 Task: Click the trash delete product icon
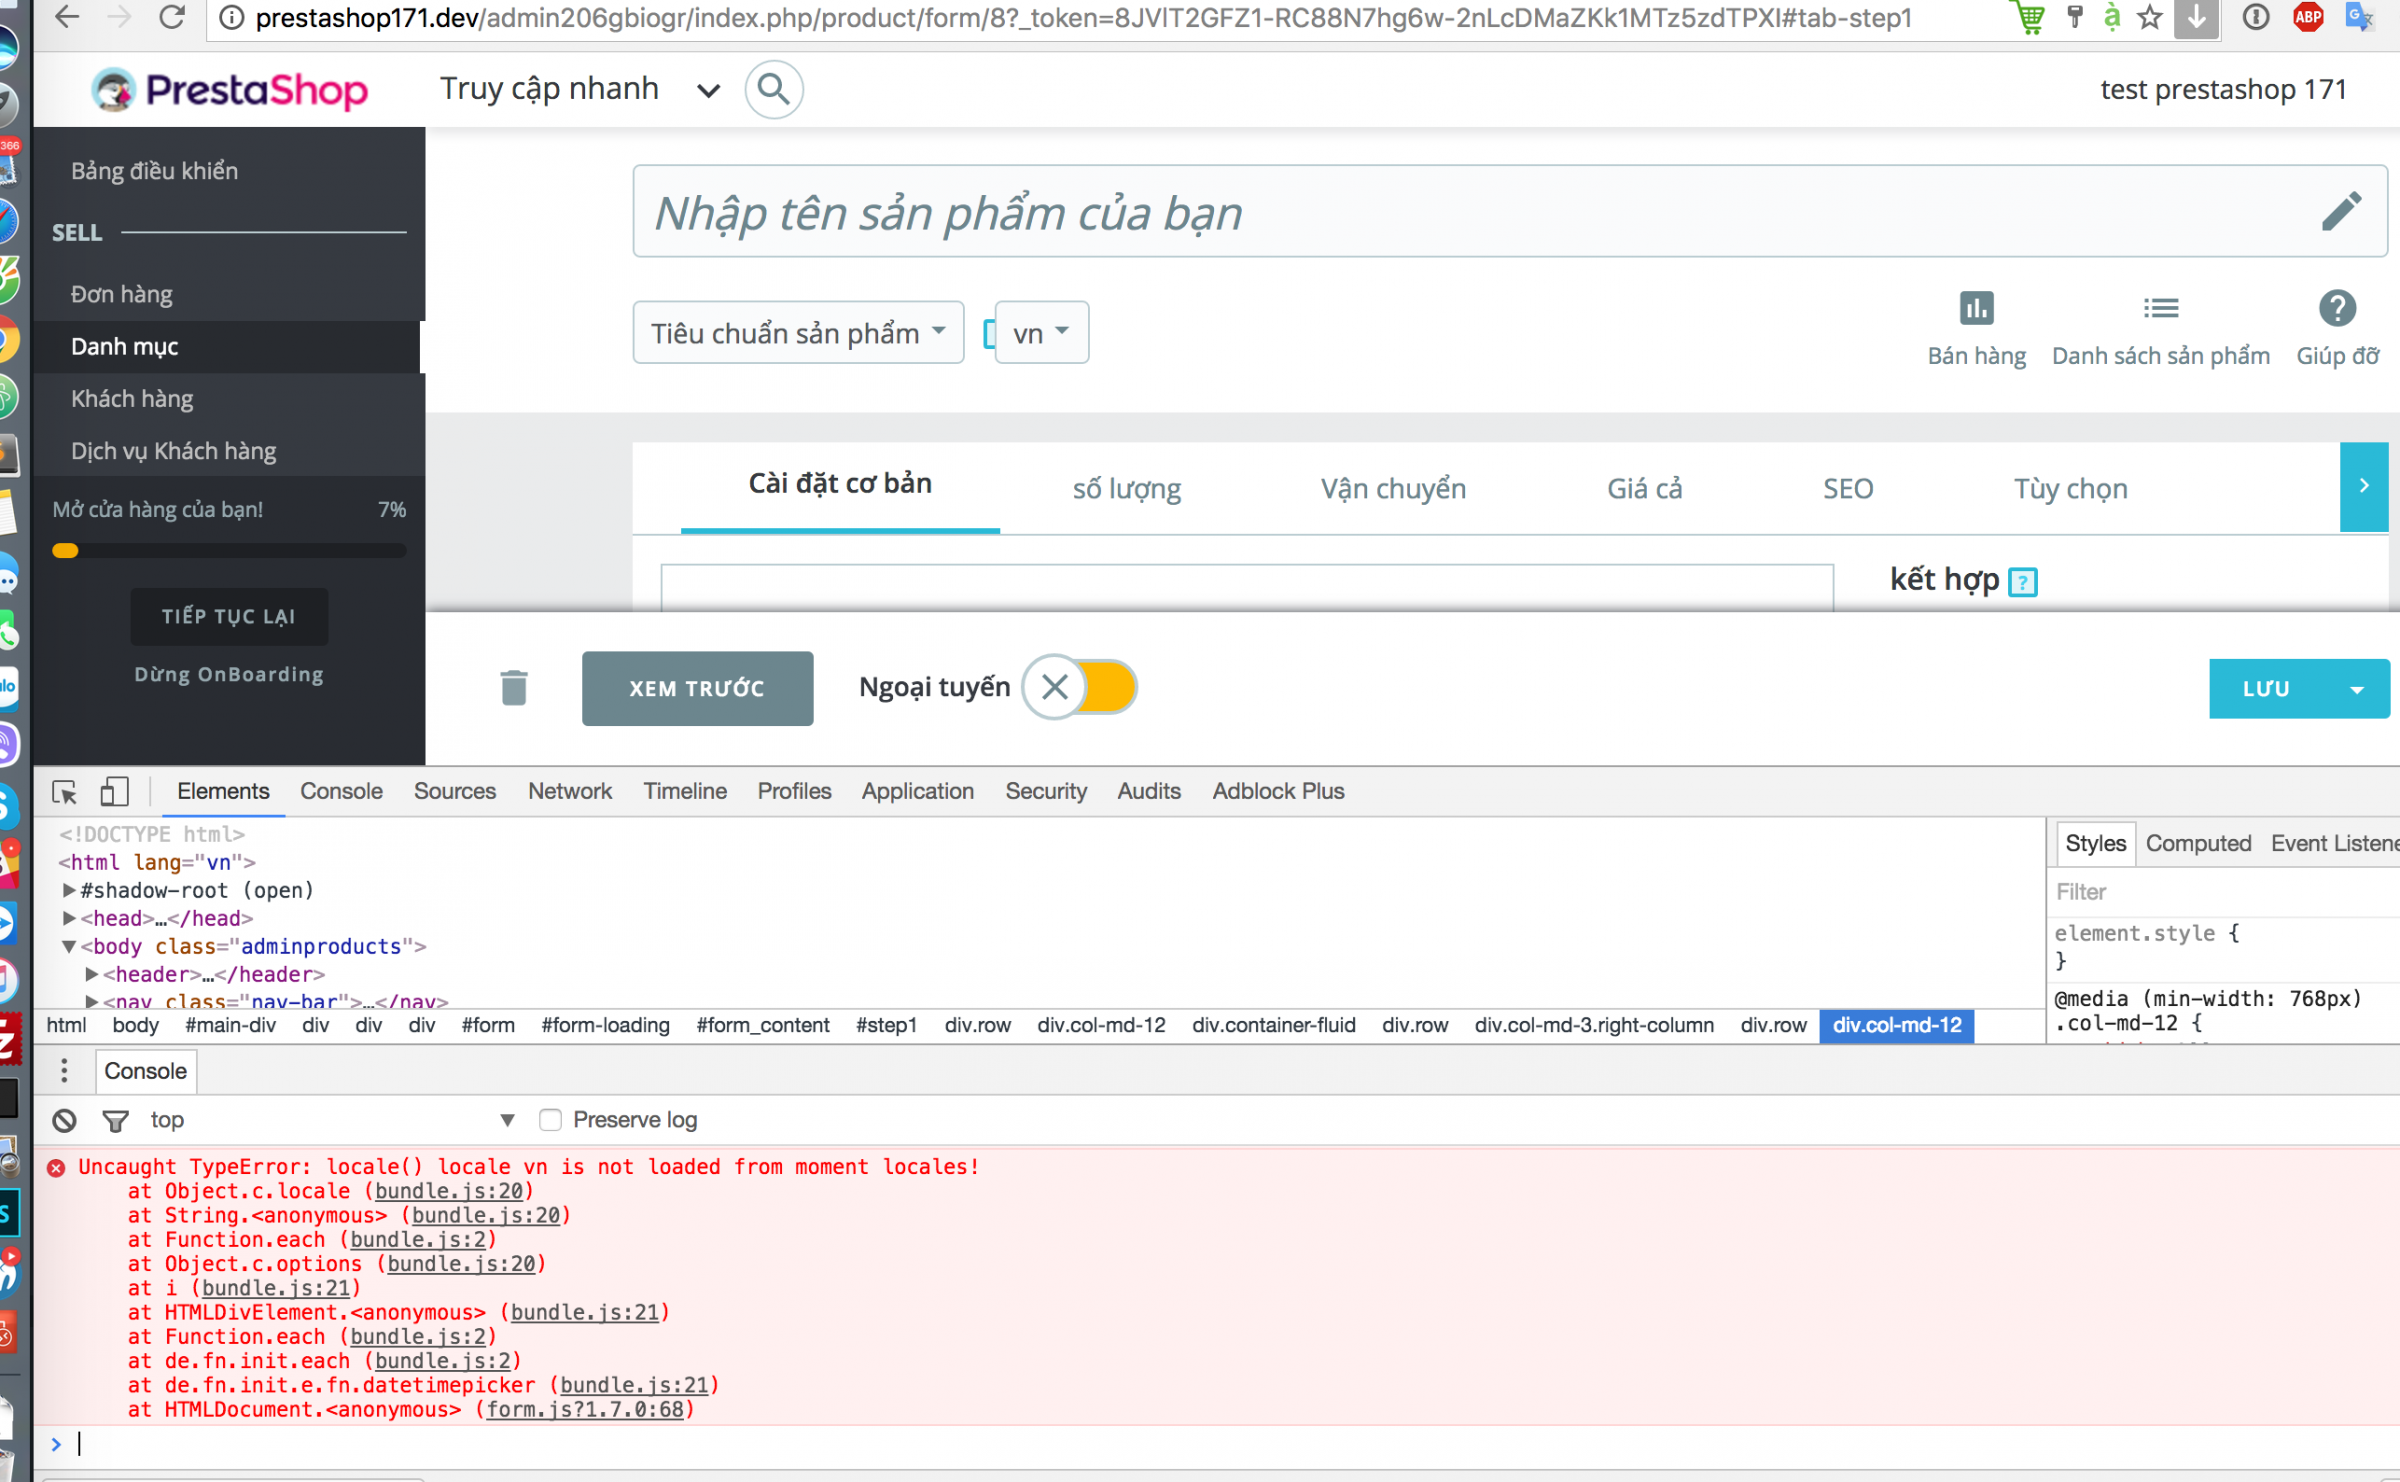(514, 688)
